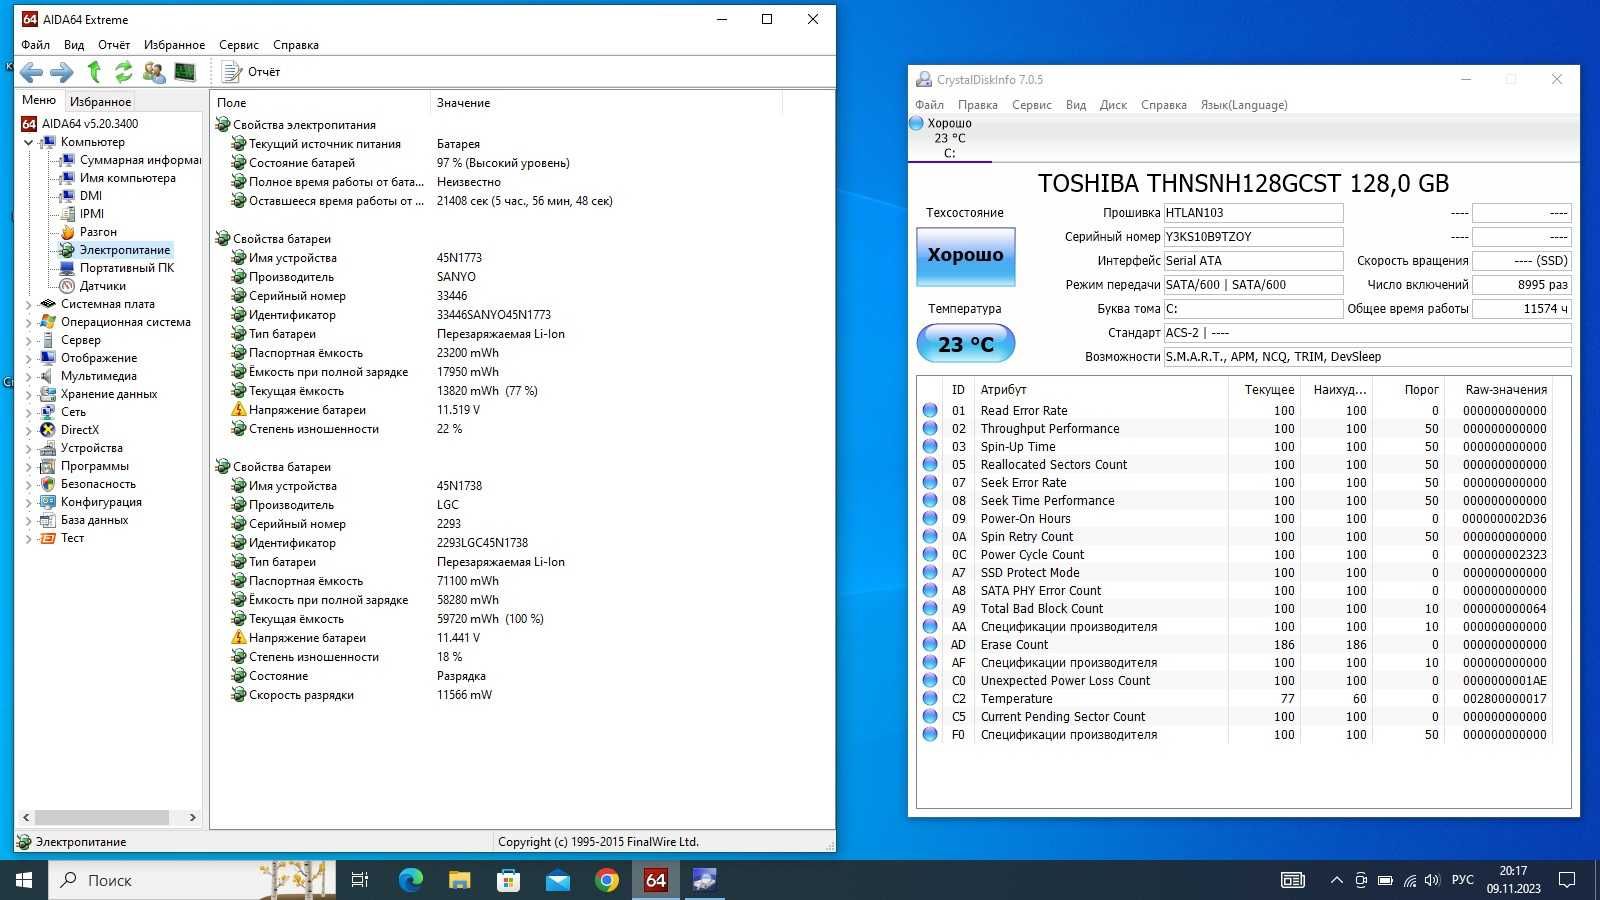Image resolution: width=1600 pixels, height=900 pixels.
Task: Click the AIDA64 back arrow toolbar icon
Action: coord(31,72)
